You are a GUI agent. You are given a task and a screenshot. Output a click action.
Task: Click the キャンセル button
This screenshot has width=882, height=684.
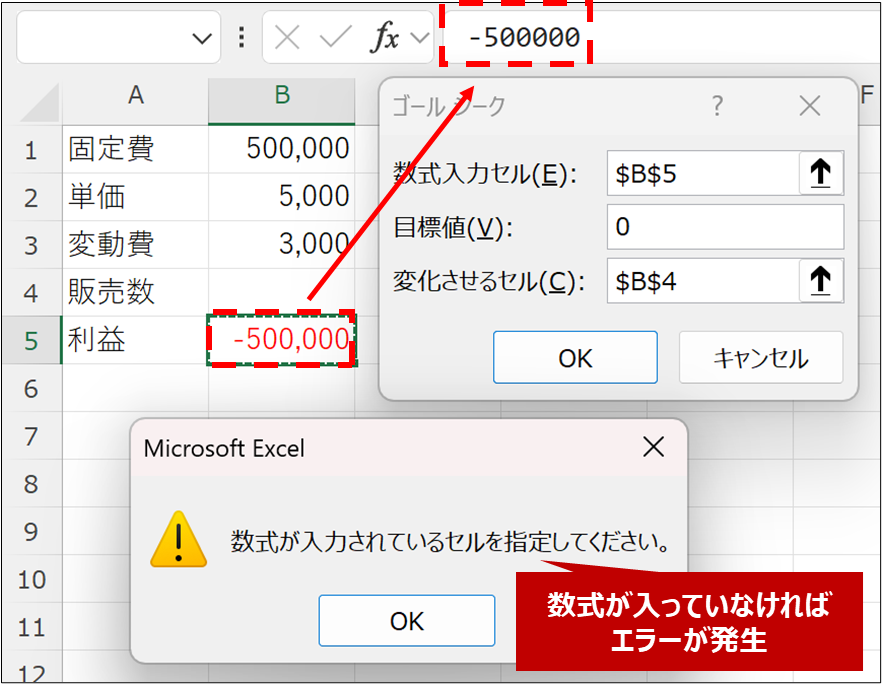point(760,358)
